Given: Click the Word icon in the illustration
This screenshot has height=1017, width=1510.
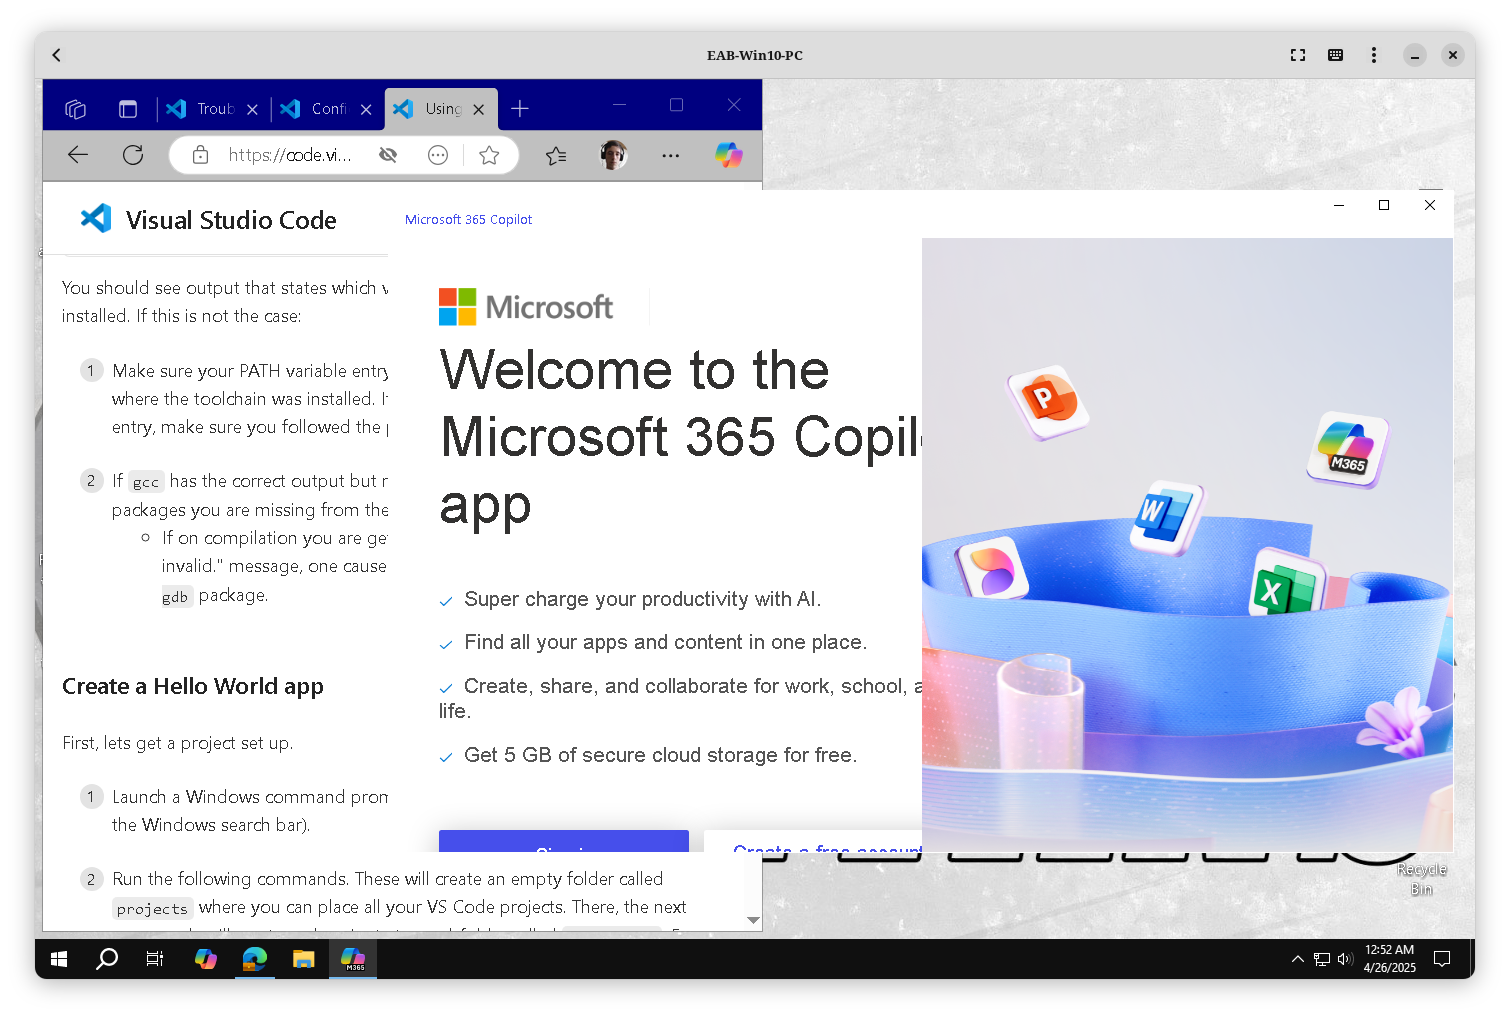Looking at the screenshot, I should 1166,517.
